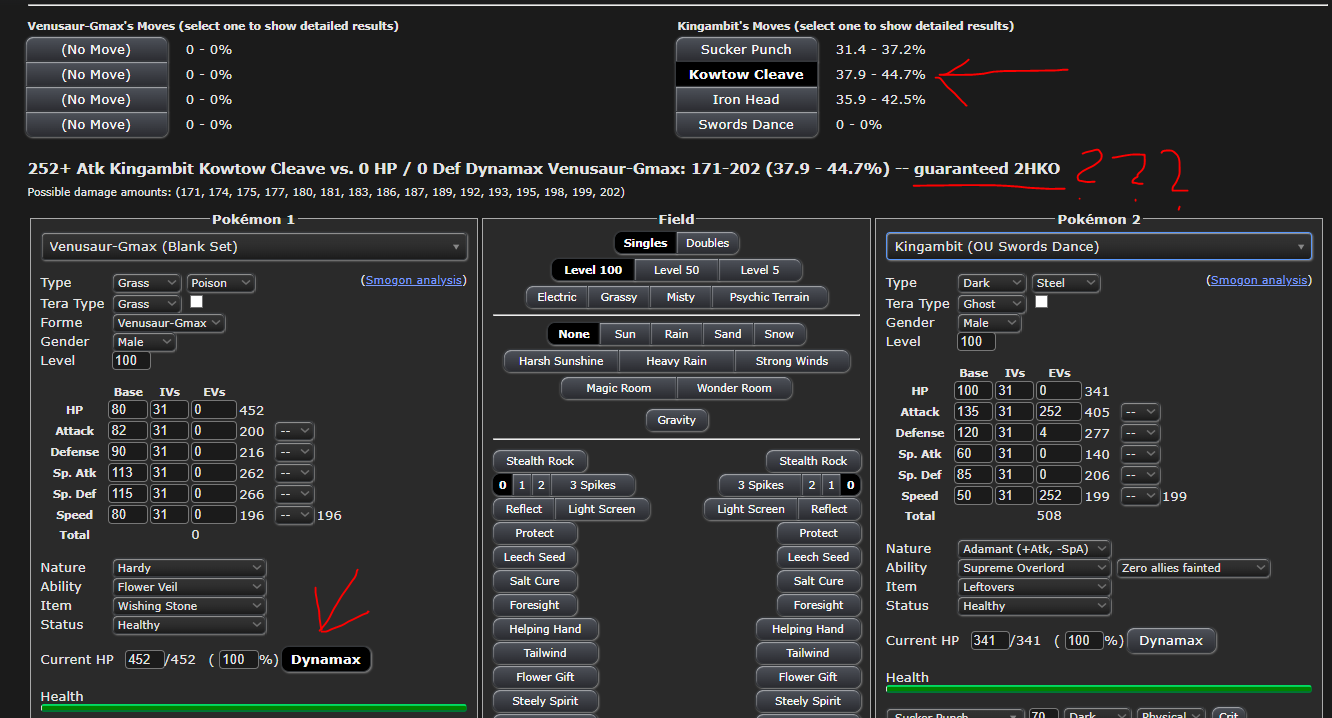Screen dimensions: 1332x718
Task: Select Harsh Sunshine weather
Action: click(561, 361)
